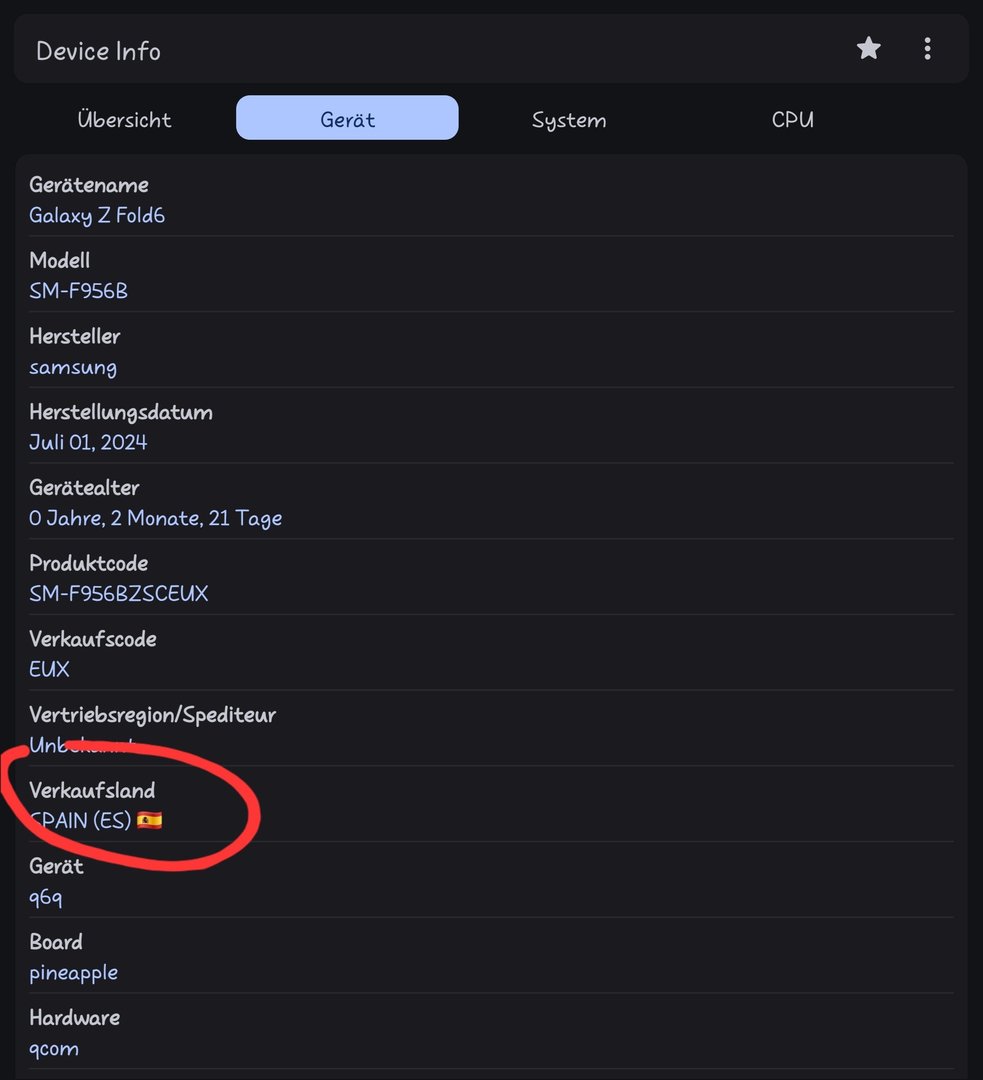Select Herstellungsdatum Juli 01, 2024
This screenshot has height=1080, width=983.
pos(491,426)
